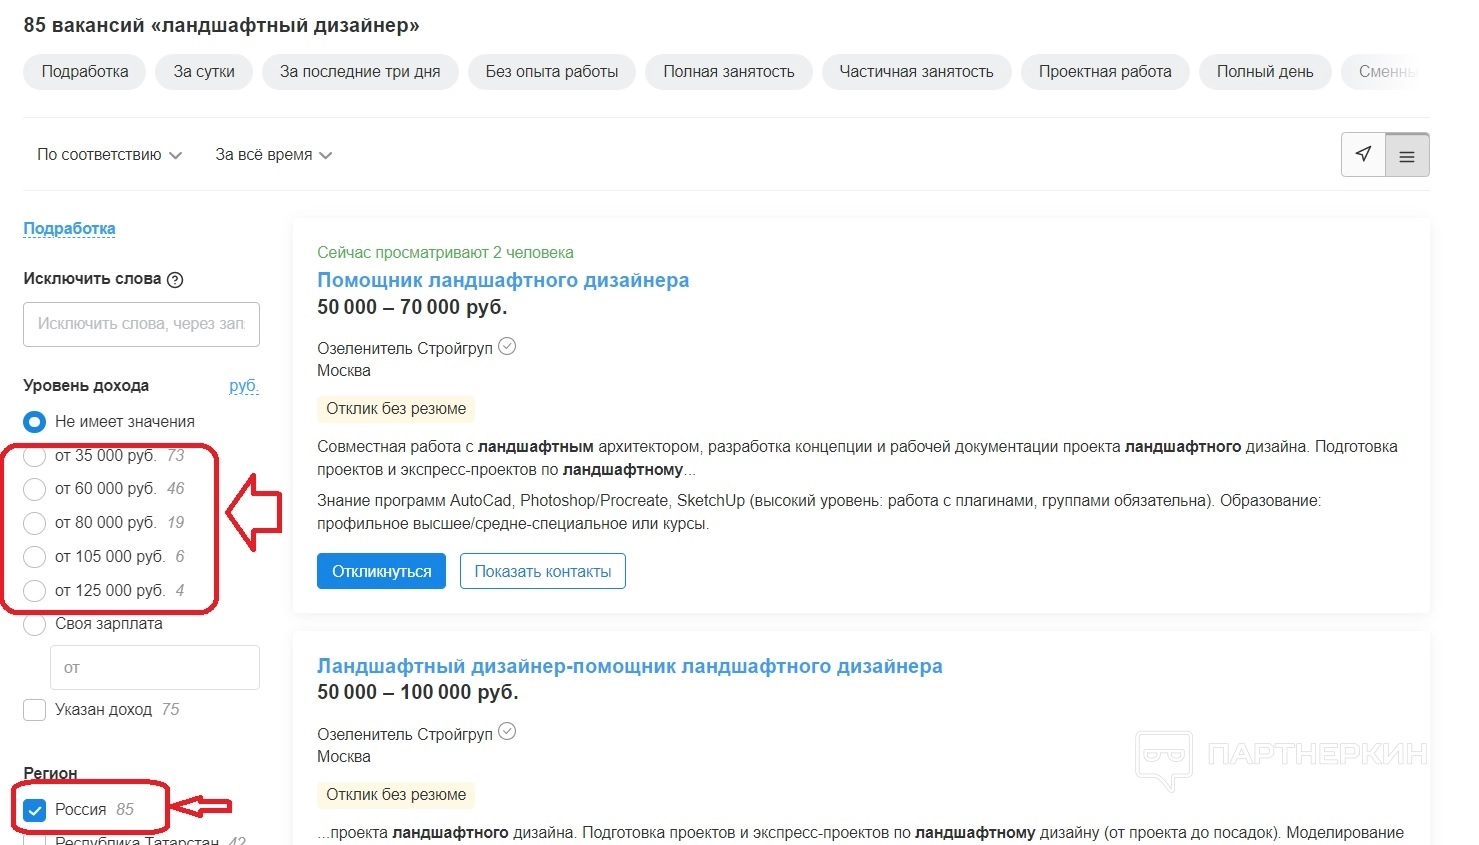Switch to list view icon

tap(1407, 156)
